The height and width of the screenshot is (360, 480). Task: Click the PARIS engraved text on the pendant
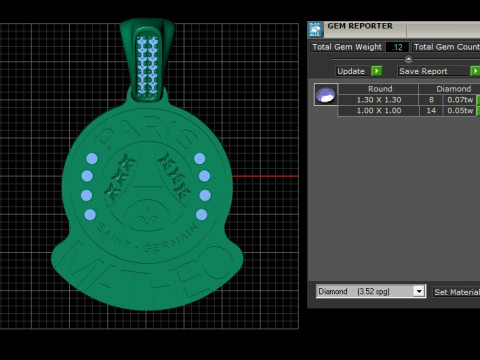coord(147,133)
